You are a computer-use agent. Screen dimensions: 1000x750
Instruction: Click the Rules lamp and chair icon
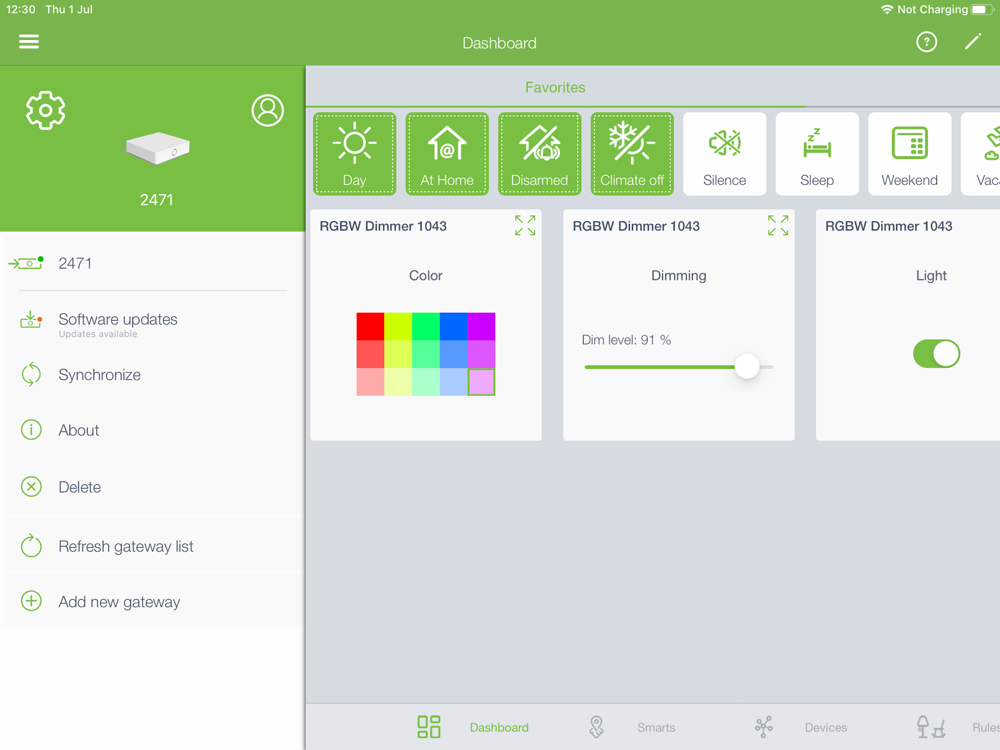coord(930,726)
